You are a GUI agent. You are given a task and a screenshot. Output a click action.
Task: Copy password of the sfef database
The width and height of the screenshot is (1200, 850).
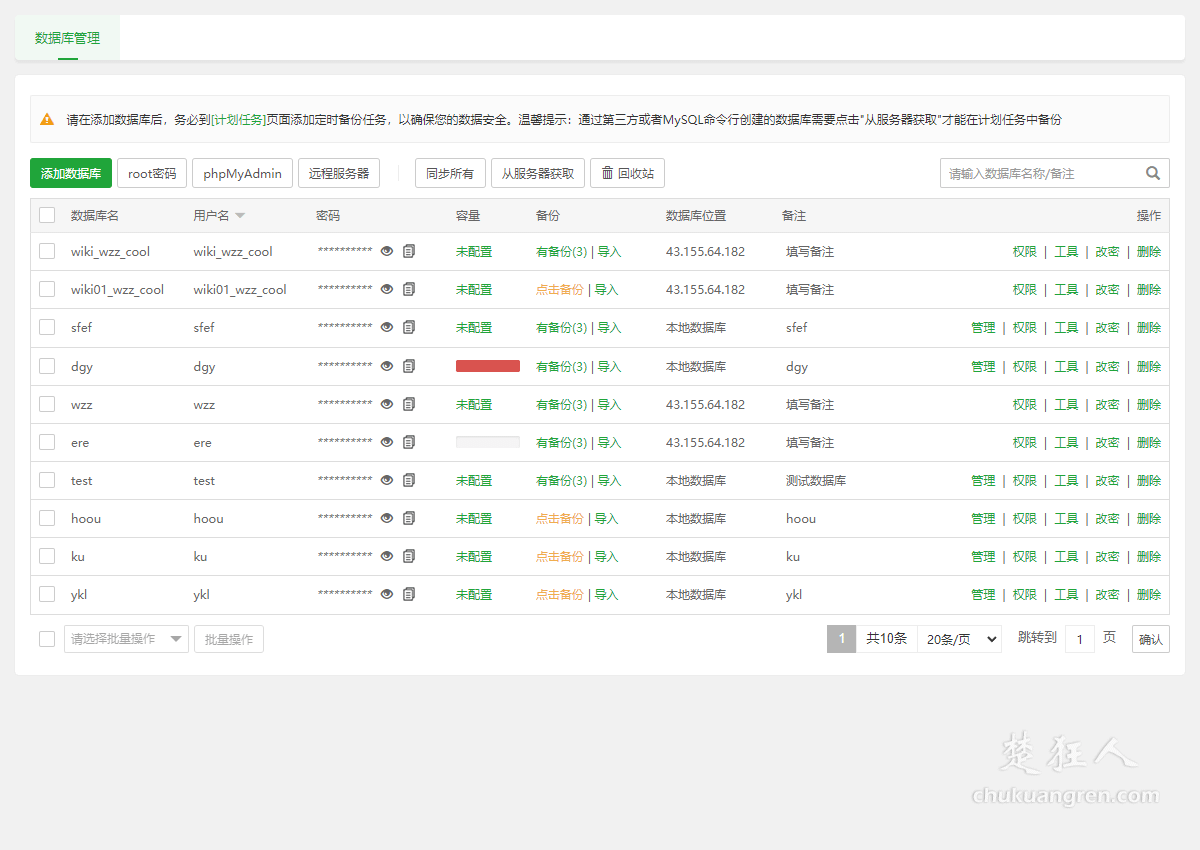coord(409,328)
